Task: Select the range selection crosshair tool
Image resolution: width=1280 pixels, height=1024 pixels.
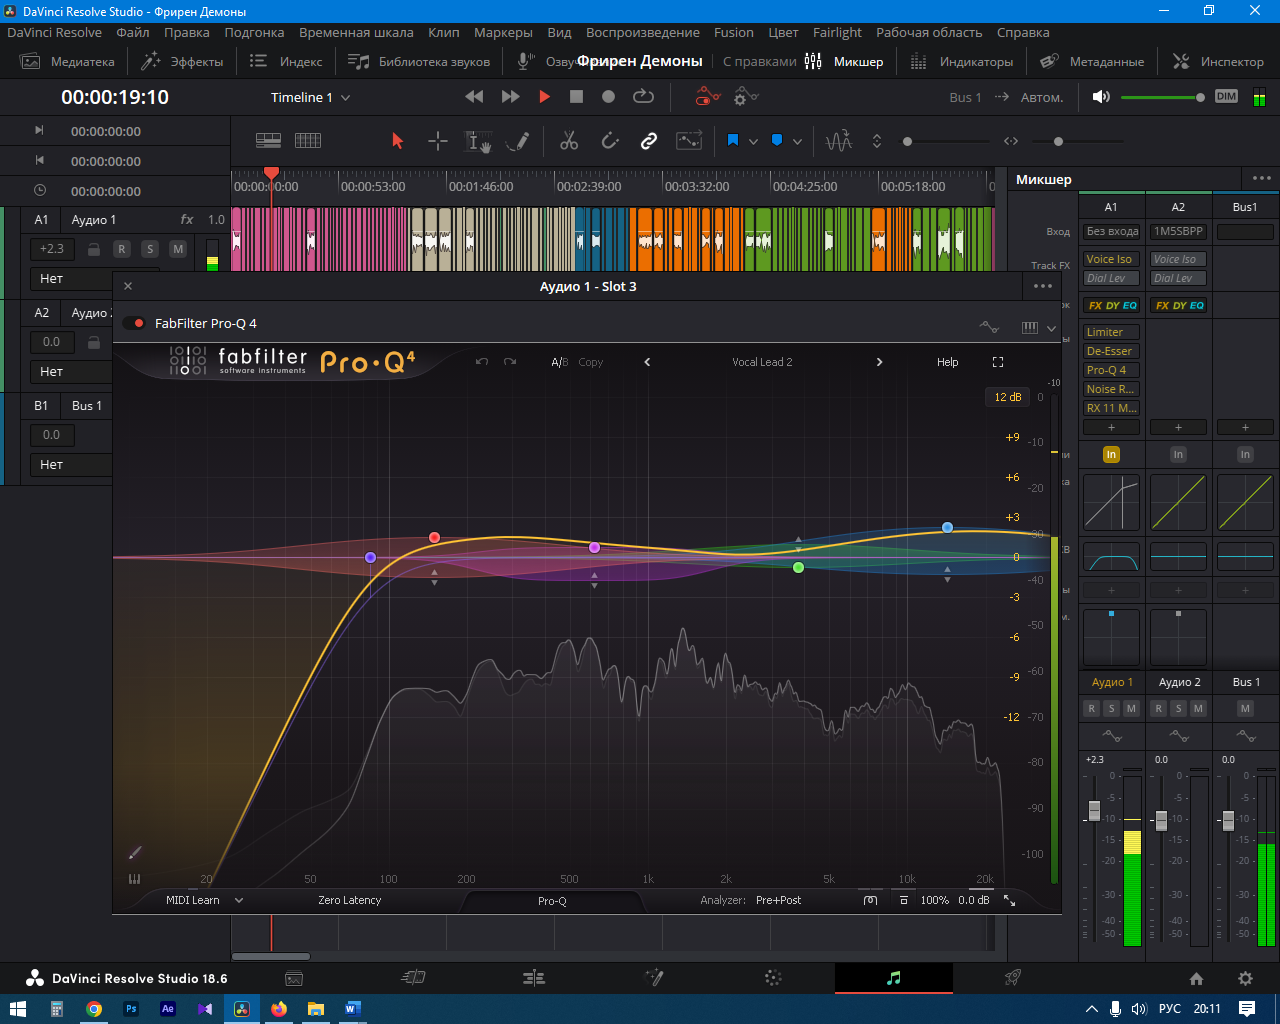Action: pyautogui.click(x=438, y=141)
